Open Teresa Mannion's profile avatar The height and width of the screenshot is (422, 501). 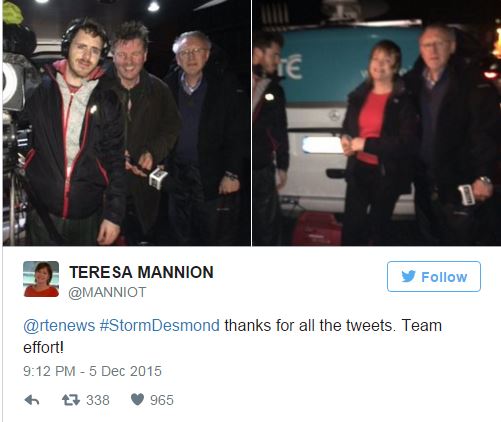click(x=41, y=279)
